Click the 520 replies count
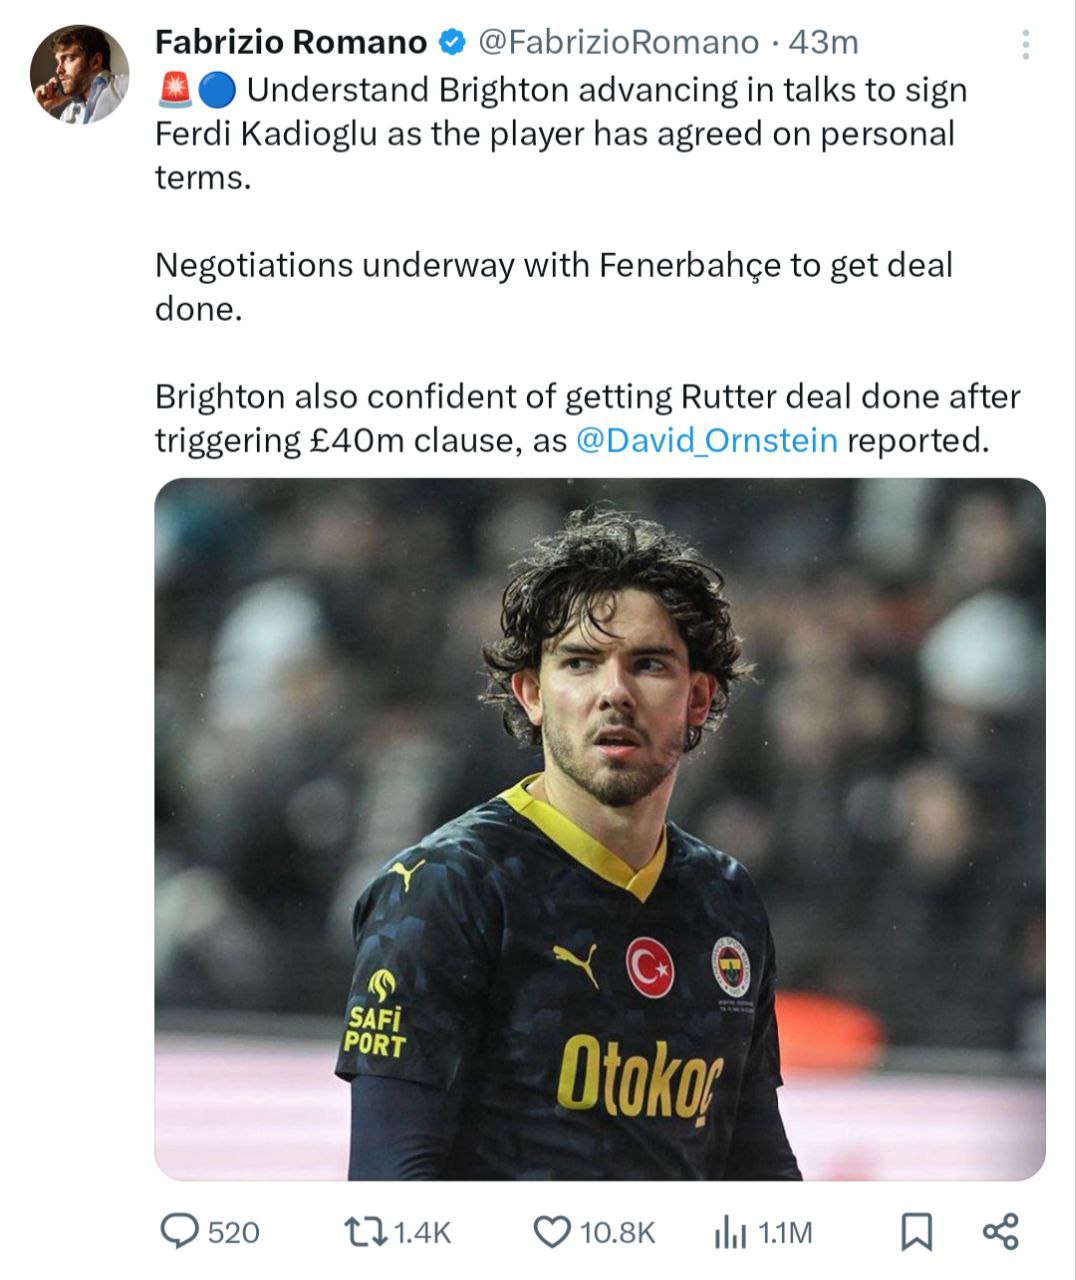The height and width of the screenshot is (1280, 1076). click(x=233, y=1233)
